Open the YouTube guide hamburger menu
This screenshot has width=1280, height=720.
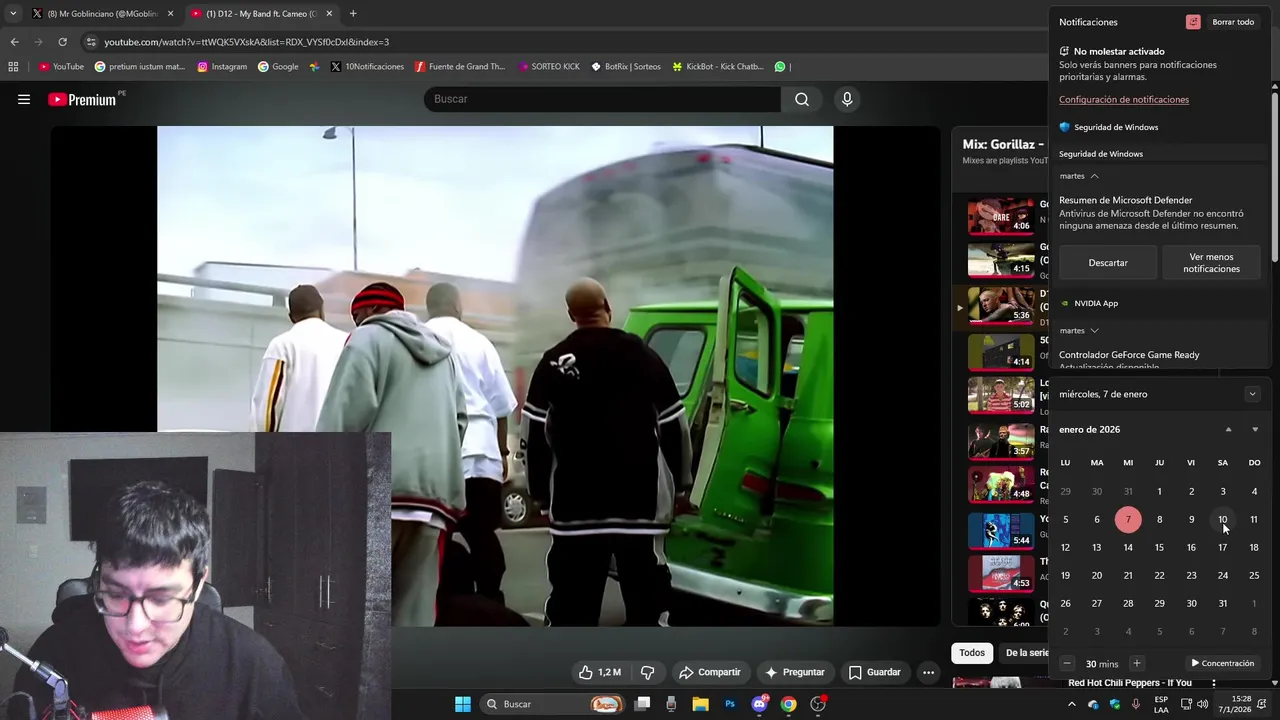coord(24,99)
